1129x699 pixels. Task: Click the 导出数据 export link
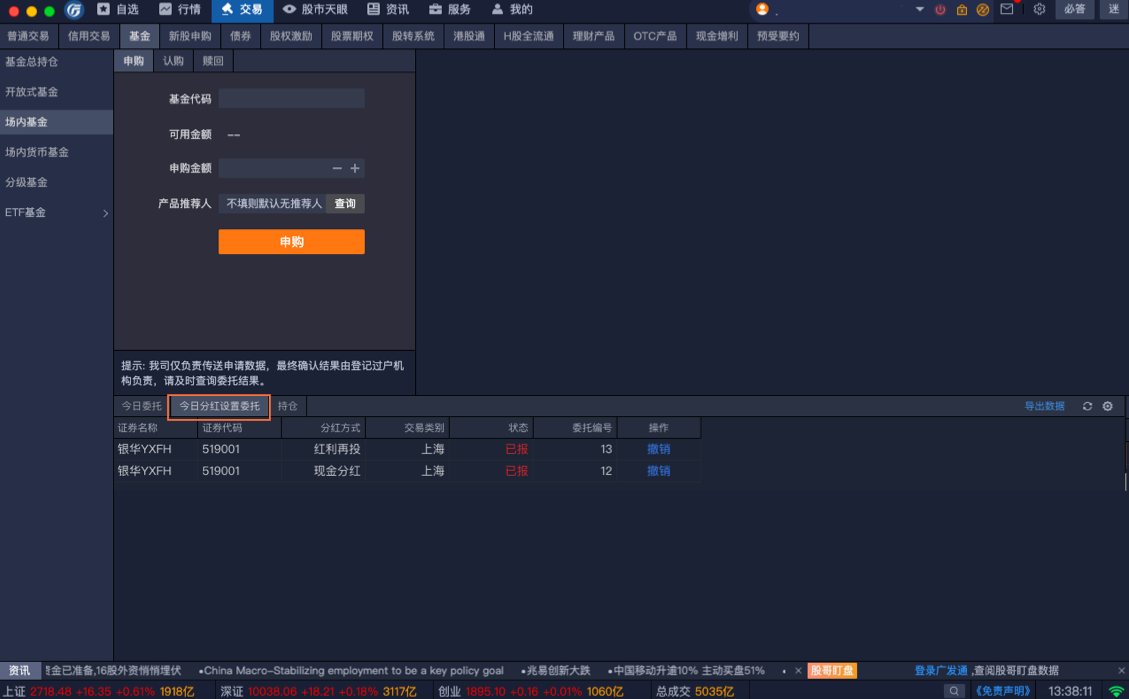tap(1044, 406)
